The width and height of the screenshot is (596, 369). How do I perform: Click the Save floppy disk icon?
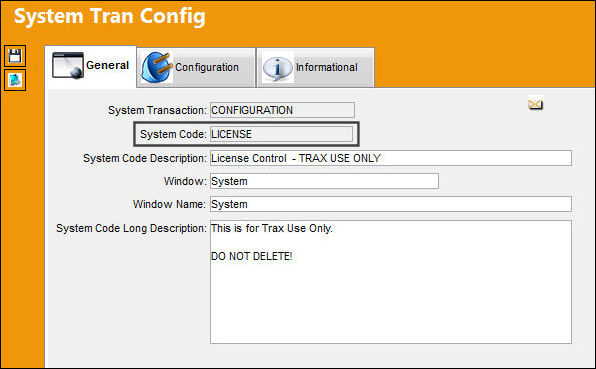coord(15,56)
